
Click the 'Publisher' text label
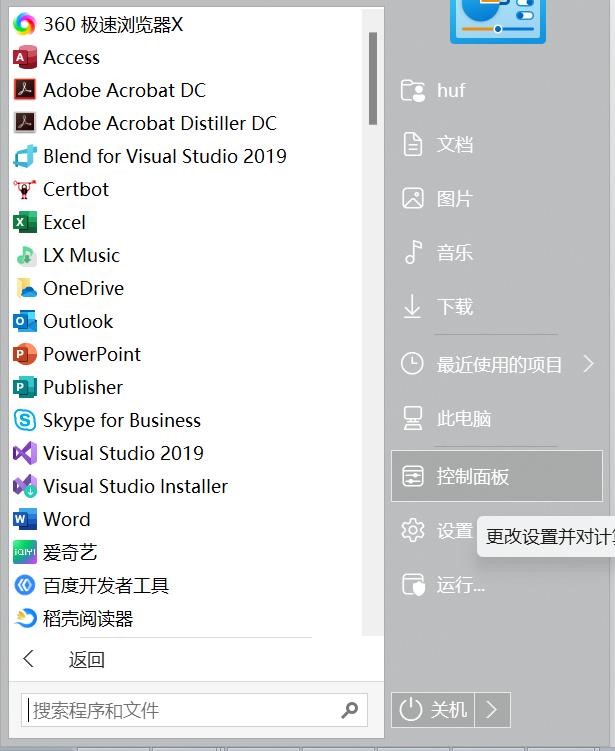[83, 387]
